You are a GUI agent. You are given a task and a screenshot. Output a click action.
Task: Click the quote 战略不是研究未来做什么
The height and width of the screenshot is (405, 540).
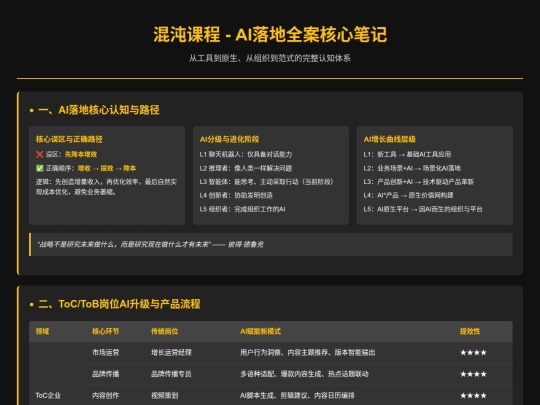[x=150, y=244]
